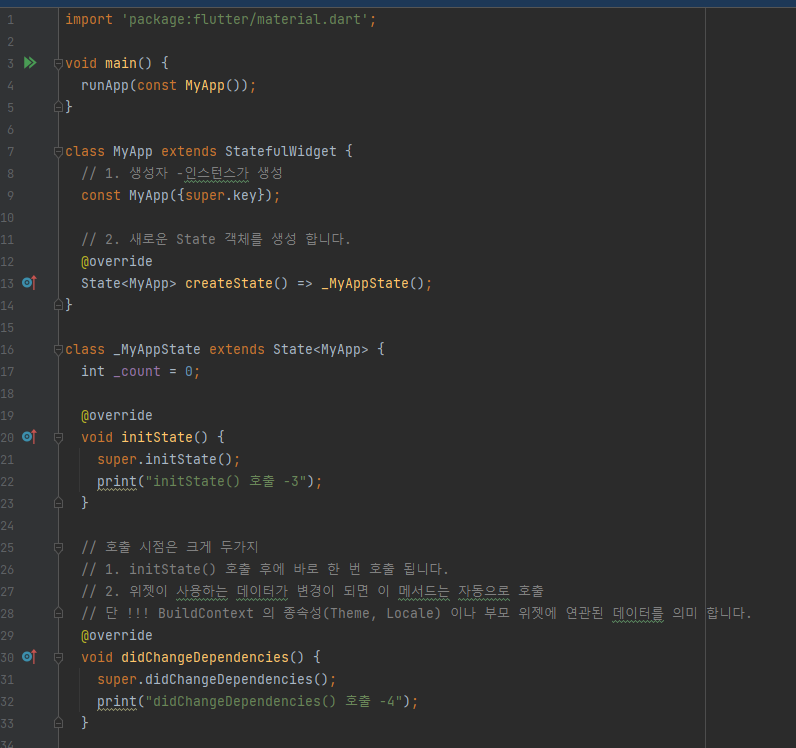Collapse comment block fold marker at line 25

[58, 547]
